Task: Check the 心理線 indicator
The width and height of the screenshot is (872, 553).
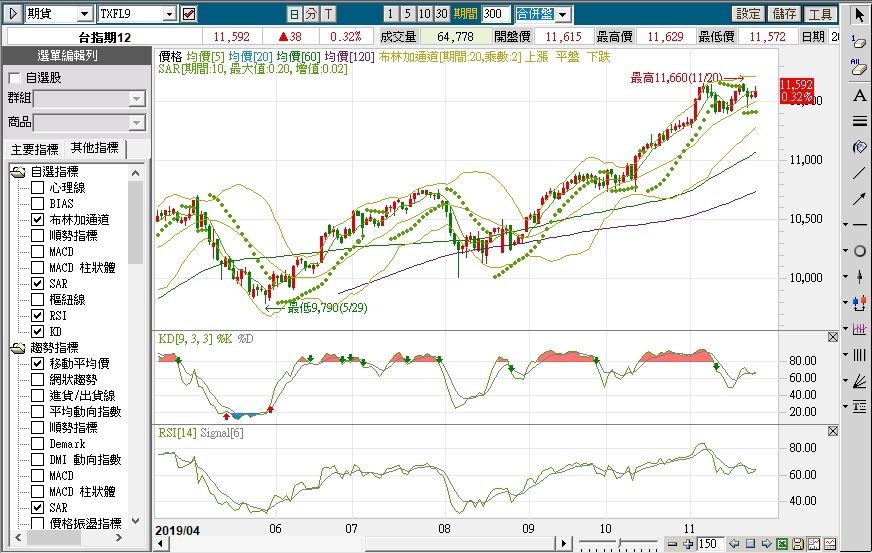Action: click(37, 187)
